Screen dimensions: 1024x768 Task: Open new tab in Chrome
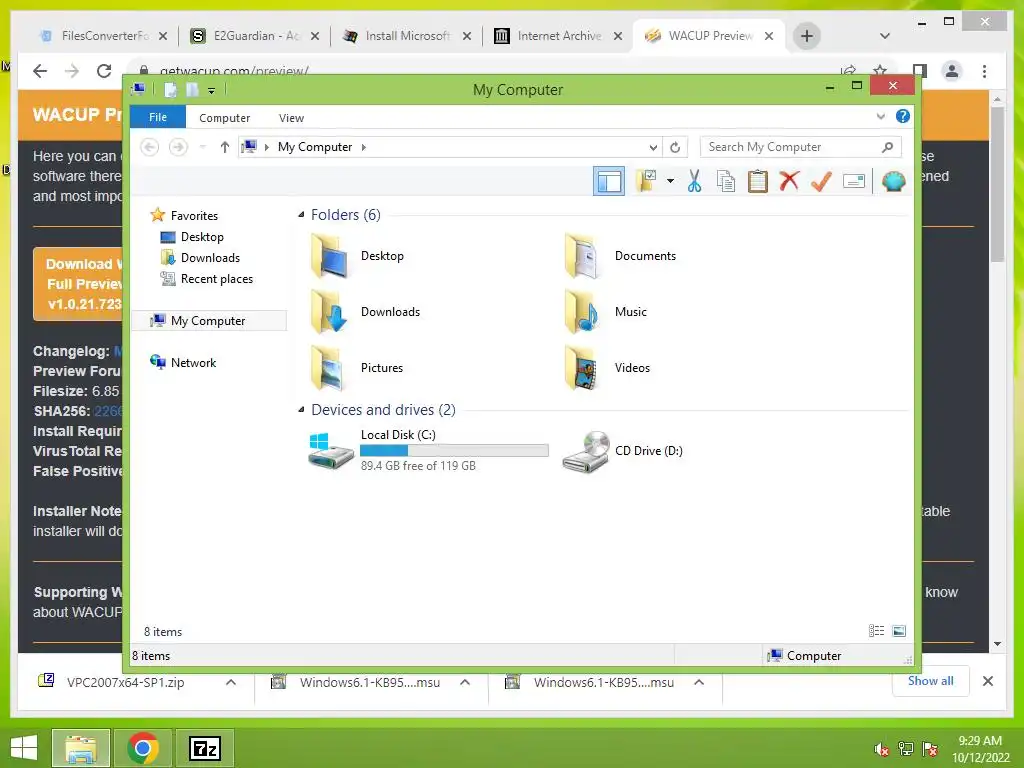(807, 36)
